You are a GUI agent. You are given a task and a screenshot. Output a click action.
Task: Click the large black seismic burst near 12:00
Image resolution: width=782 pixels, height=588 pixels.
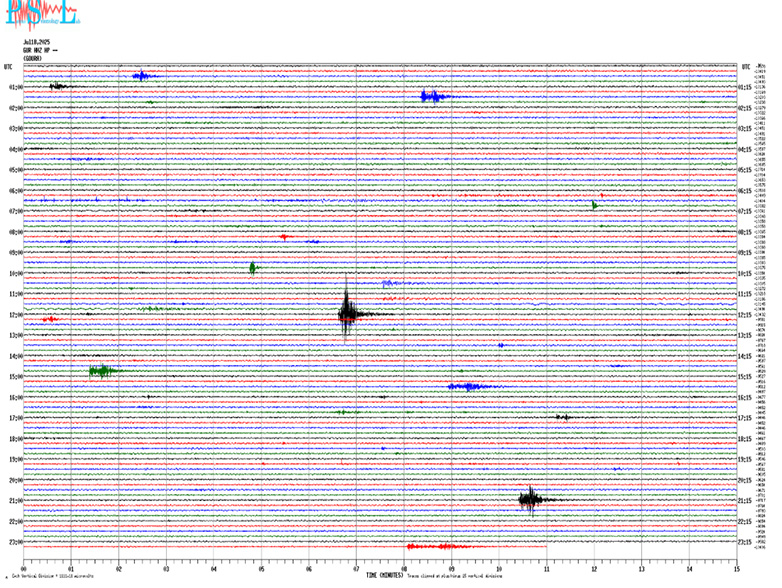pos(346,314)
